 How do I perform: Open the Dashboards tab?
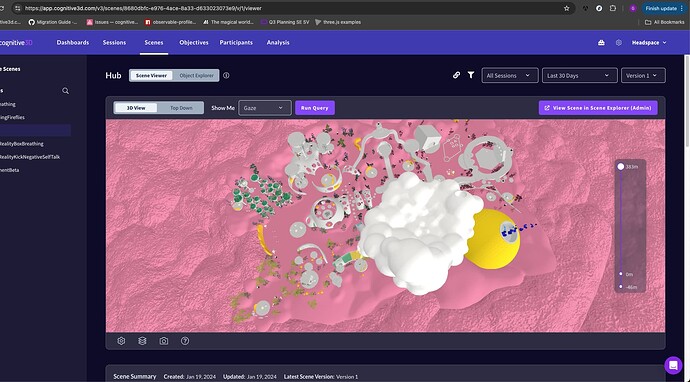point(73,43)
